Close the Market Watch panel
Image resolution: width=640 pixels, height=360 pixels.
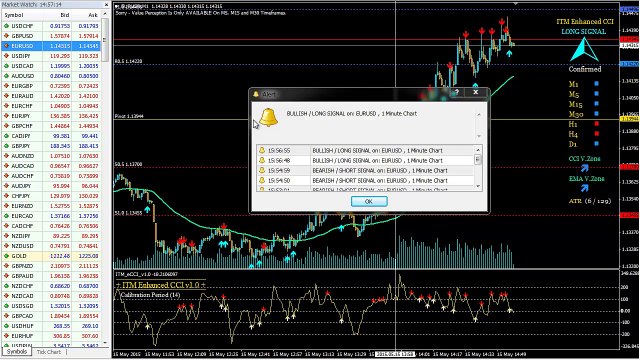click(106, 4)
